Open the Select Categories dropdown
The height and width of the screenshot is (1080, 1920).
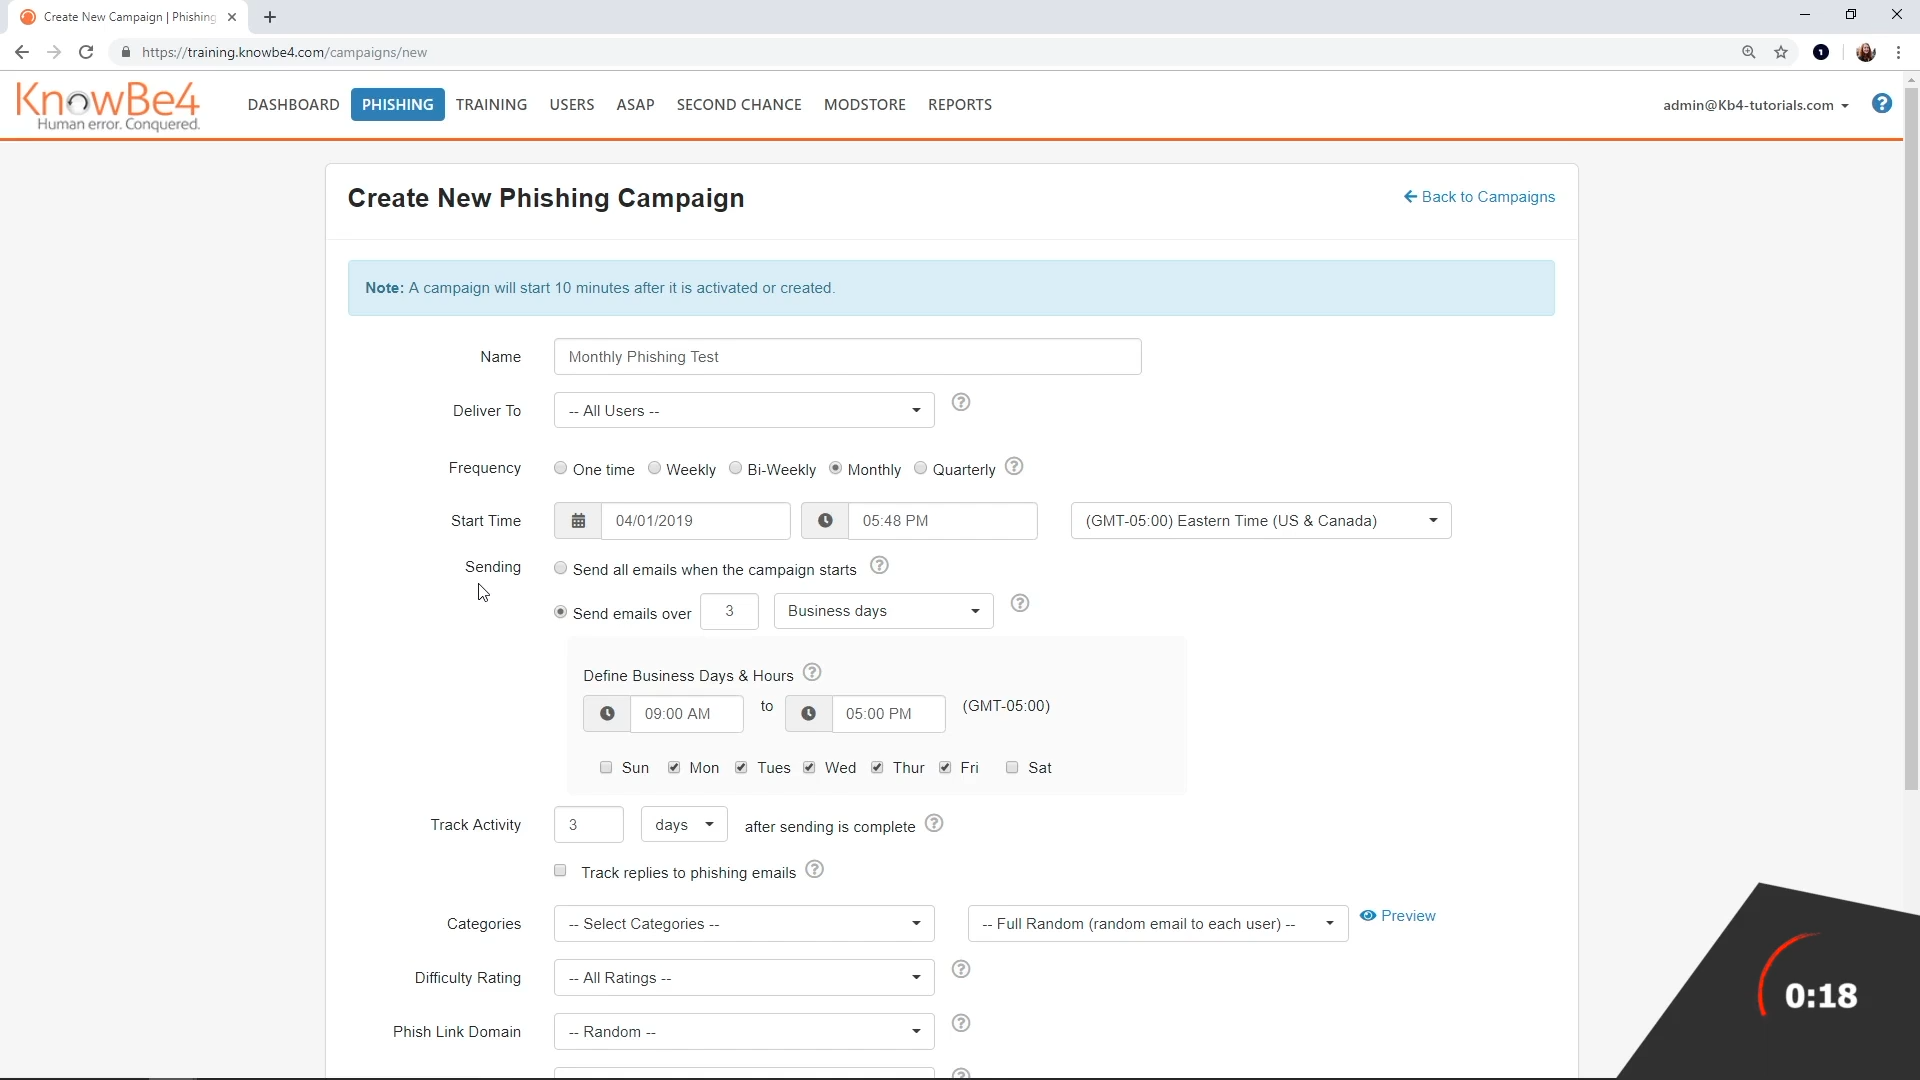tap(744, 924)
